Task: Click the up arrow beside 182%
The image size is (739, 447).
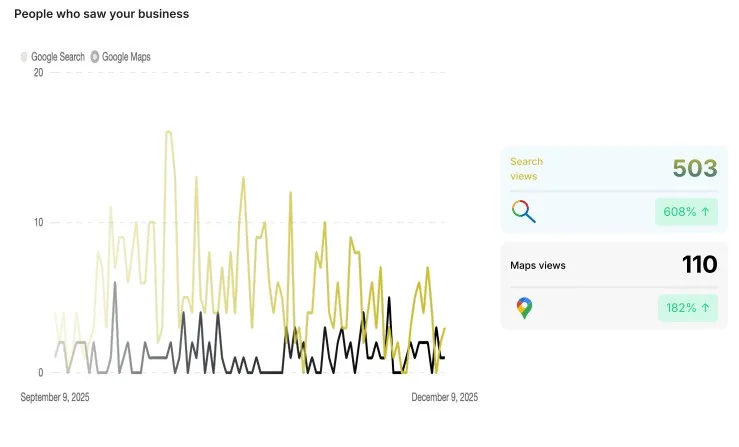Action: [x=705, y=308]
